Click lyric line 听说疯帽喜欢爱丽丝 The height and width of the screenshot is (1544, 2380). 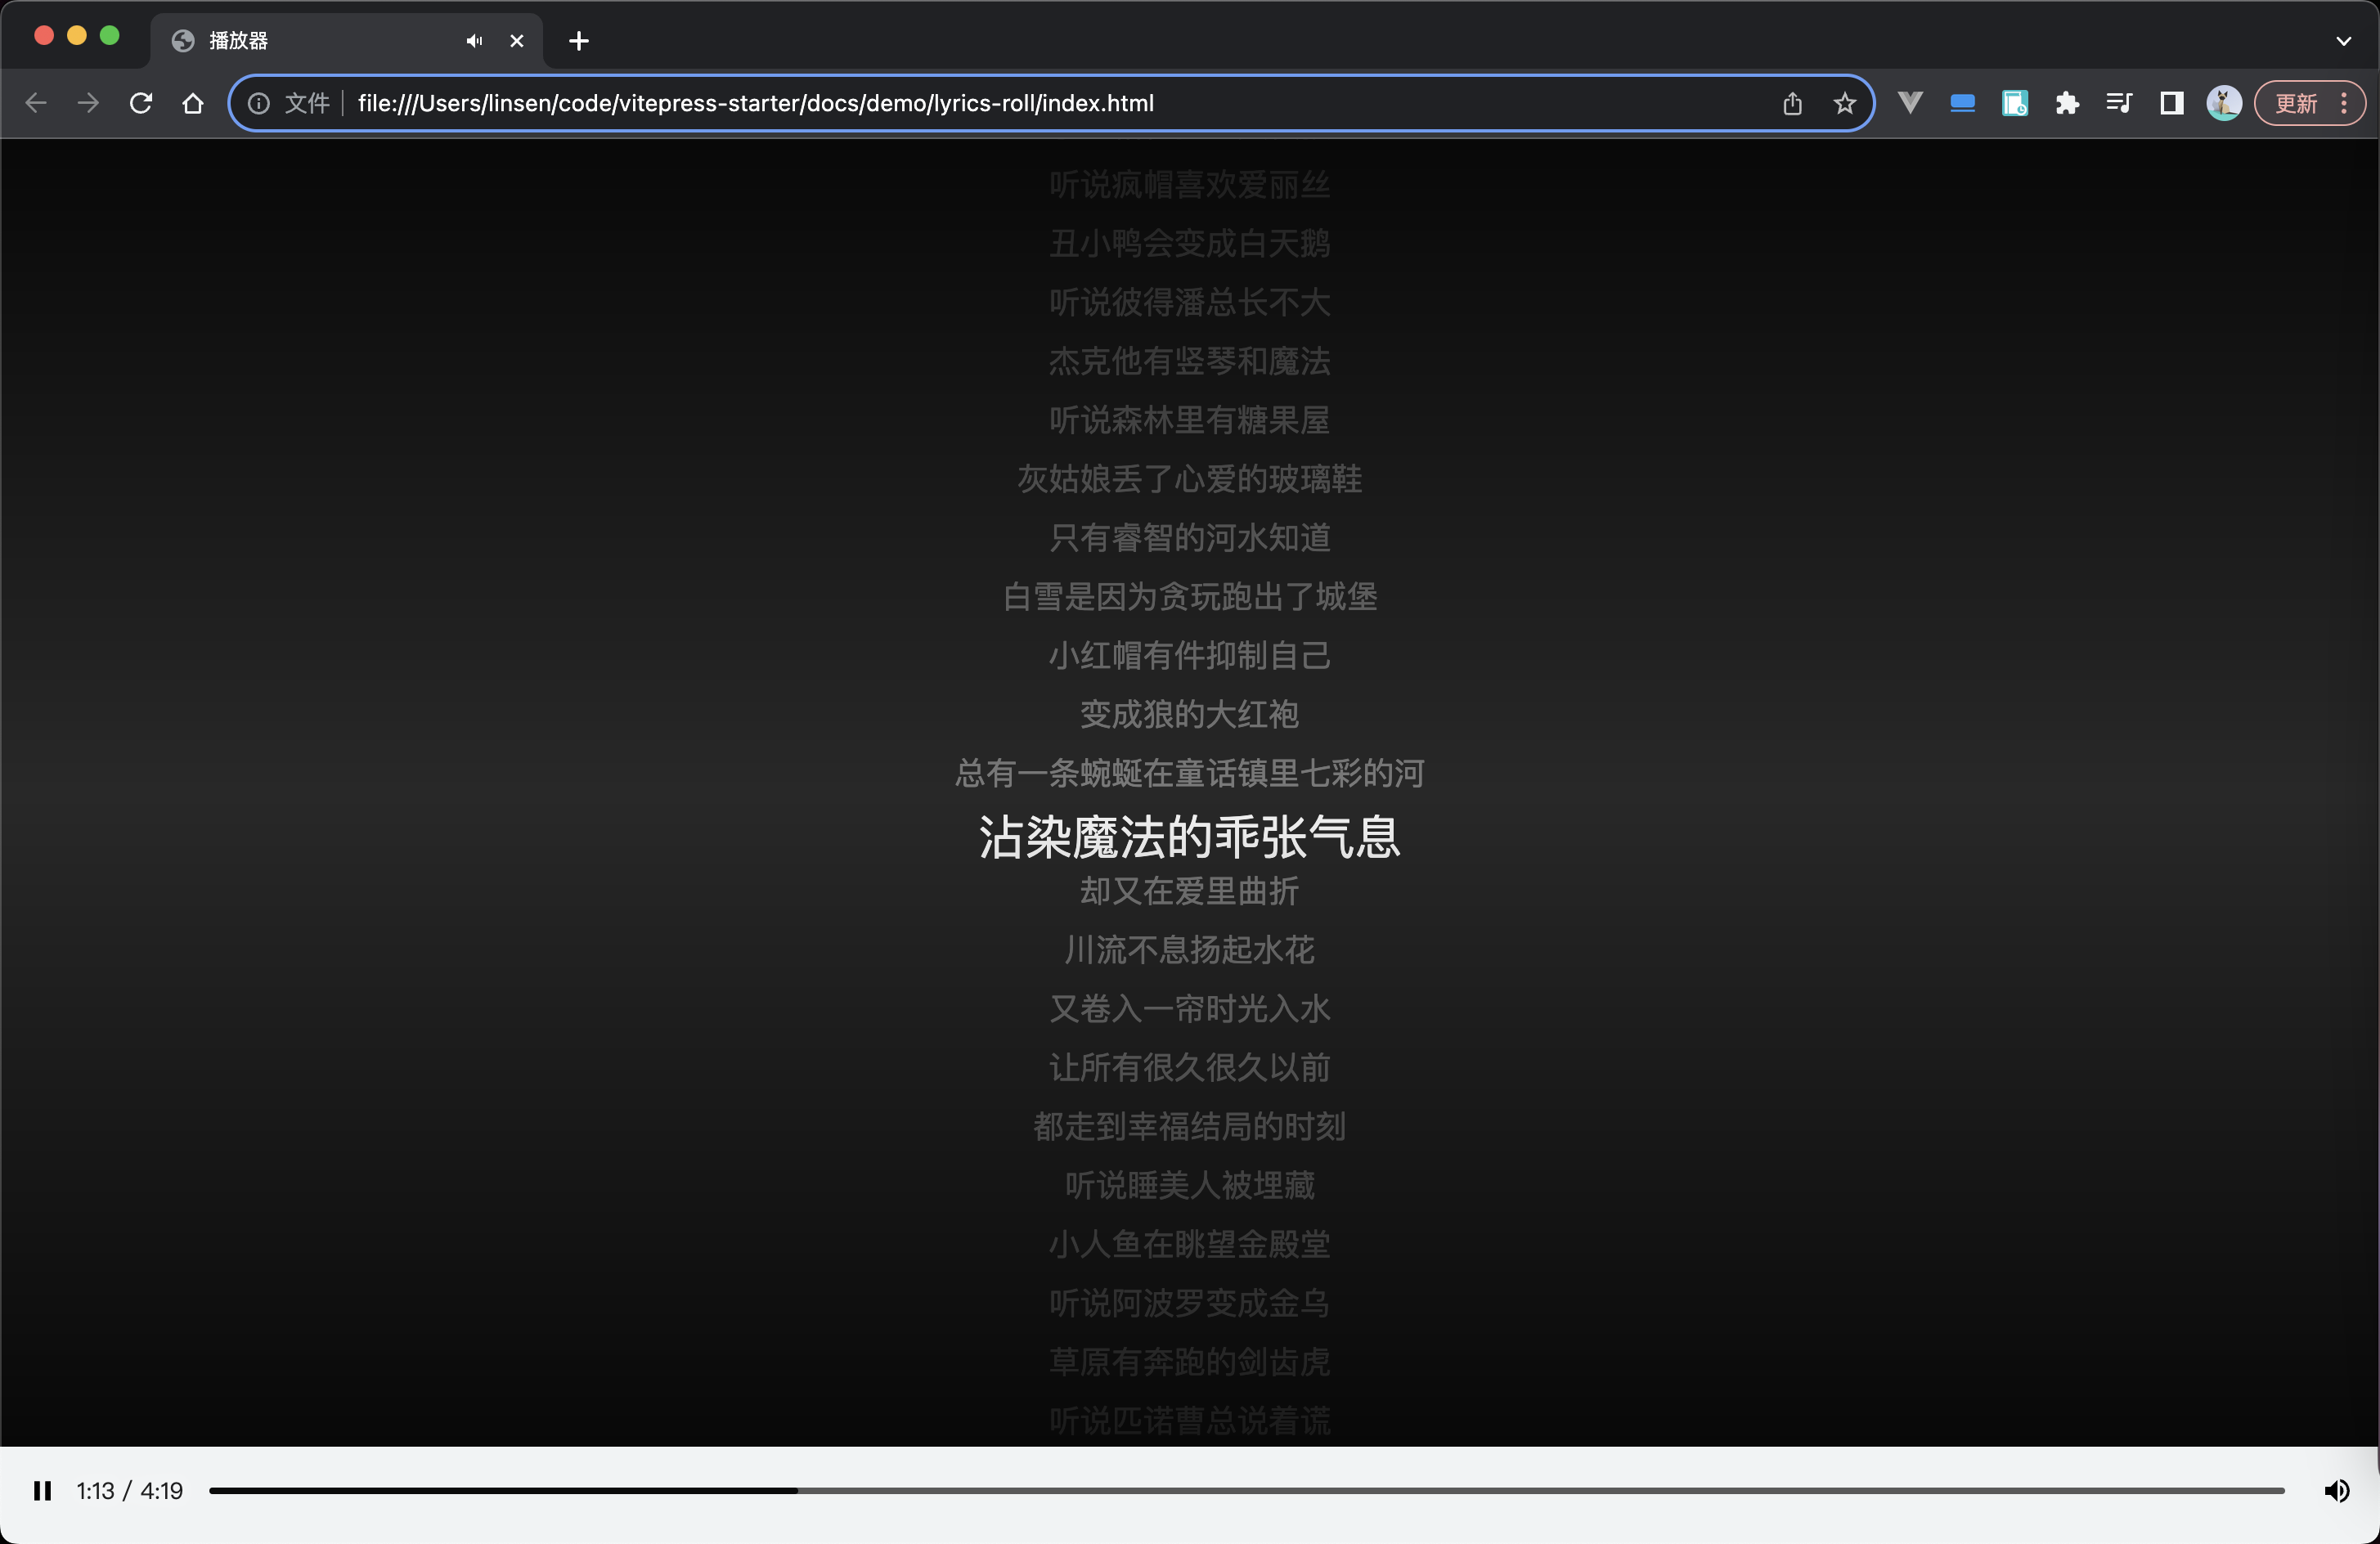coord(1189,185)
